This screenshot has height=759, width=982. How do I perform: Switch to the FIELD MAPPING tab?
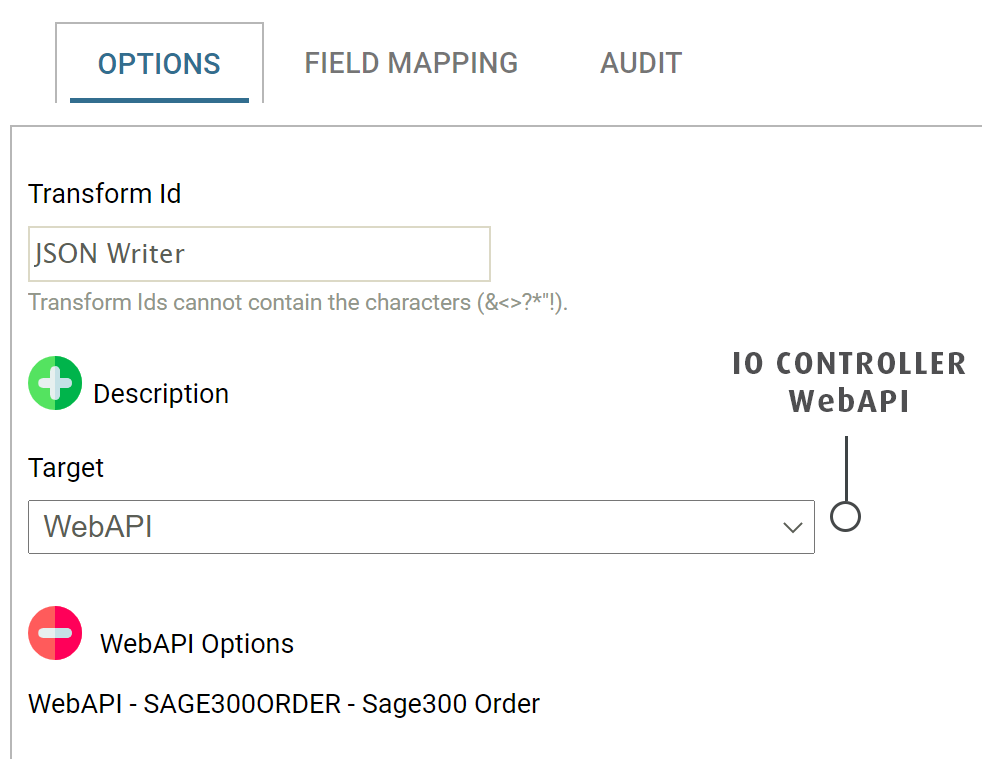(x=411, y=63)
